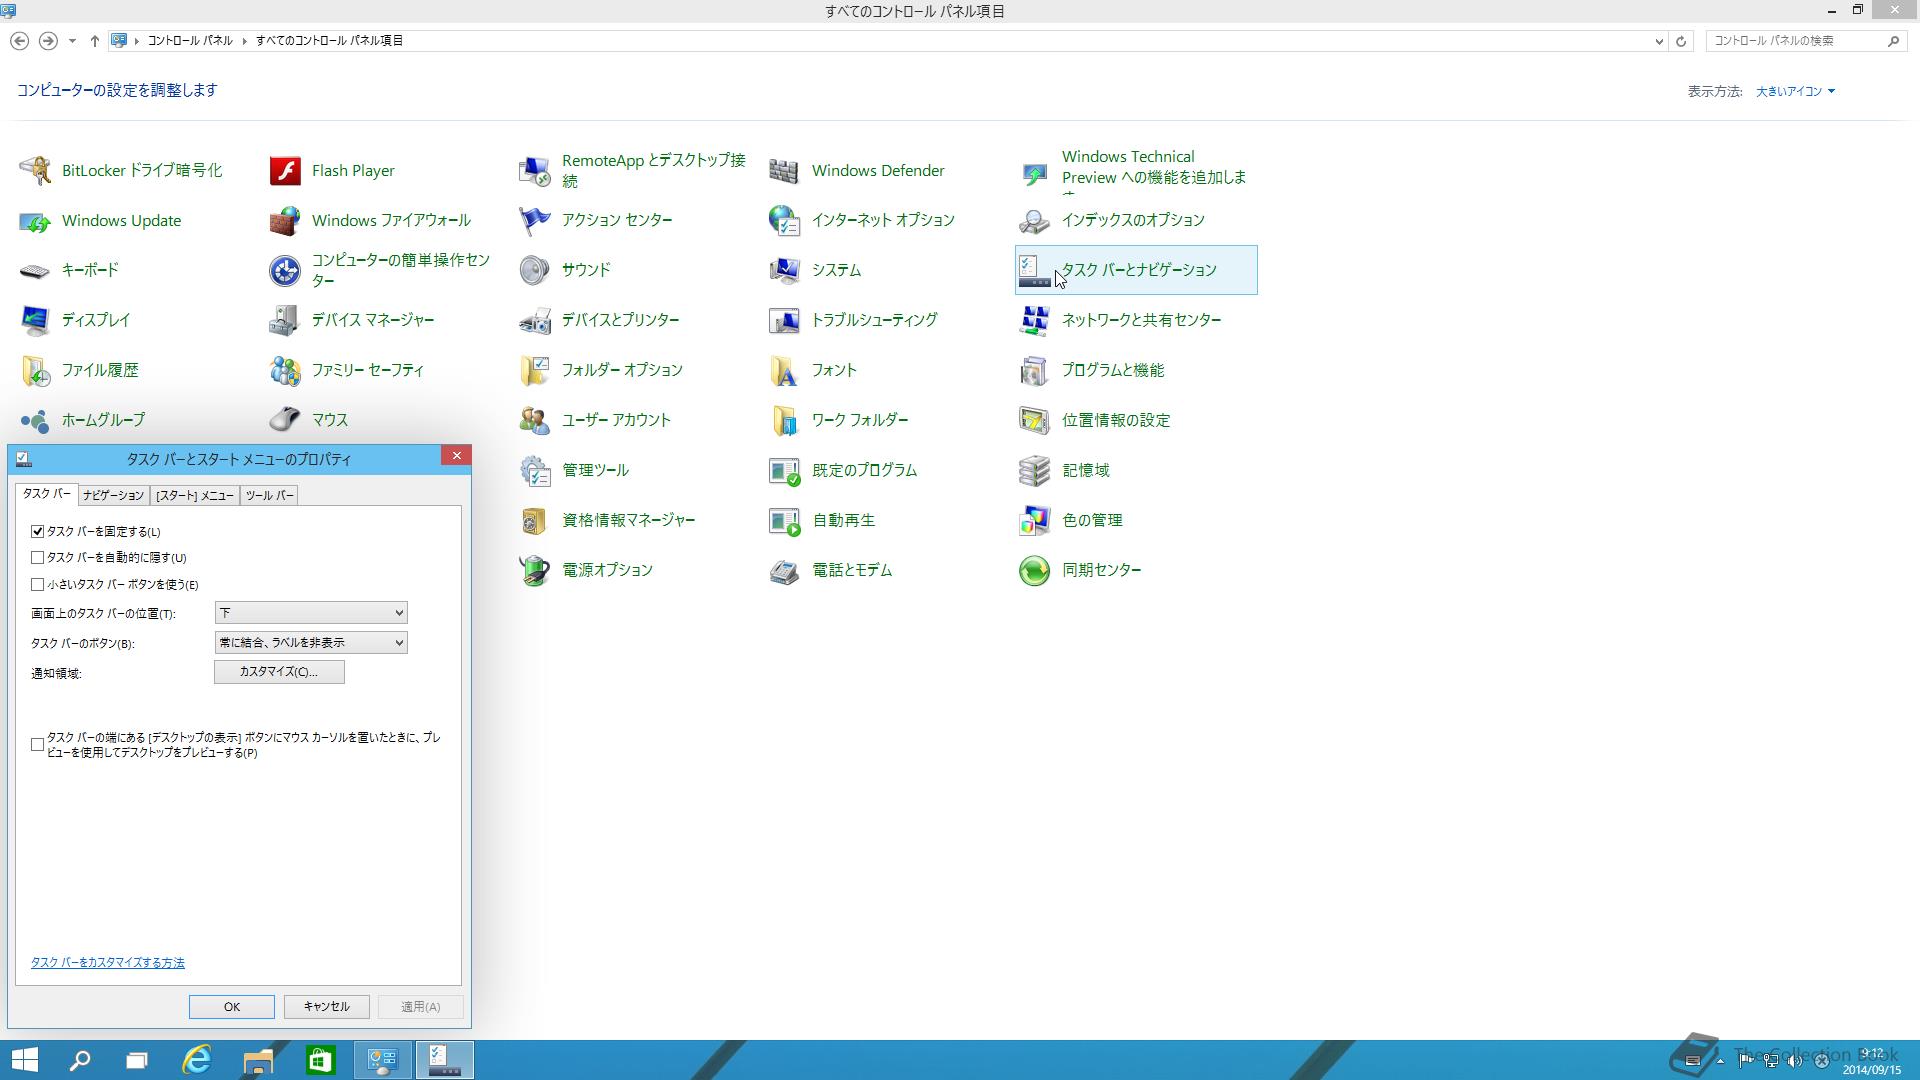Open タスク バーのボタン combo box

(x=311, y=643)
